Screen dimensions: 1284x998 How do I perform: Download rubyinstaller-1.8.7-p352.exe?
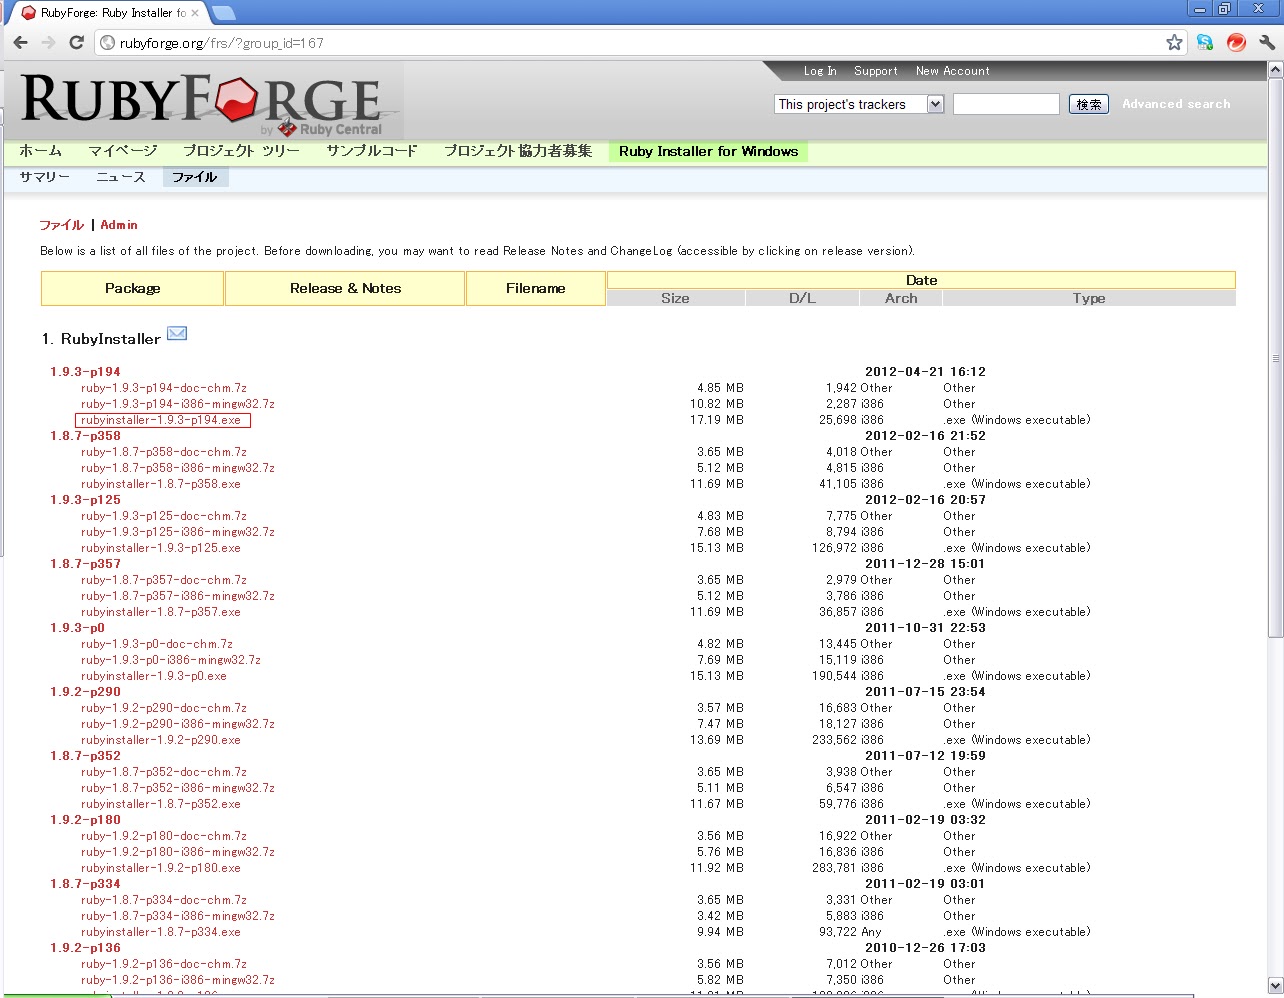point(161,804)
